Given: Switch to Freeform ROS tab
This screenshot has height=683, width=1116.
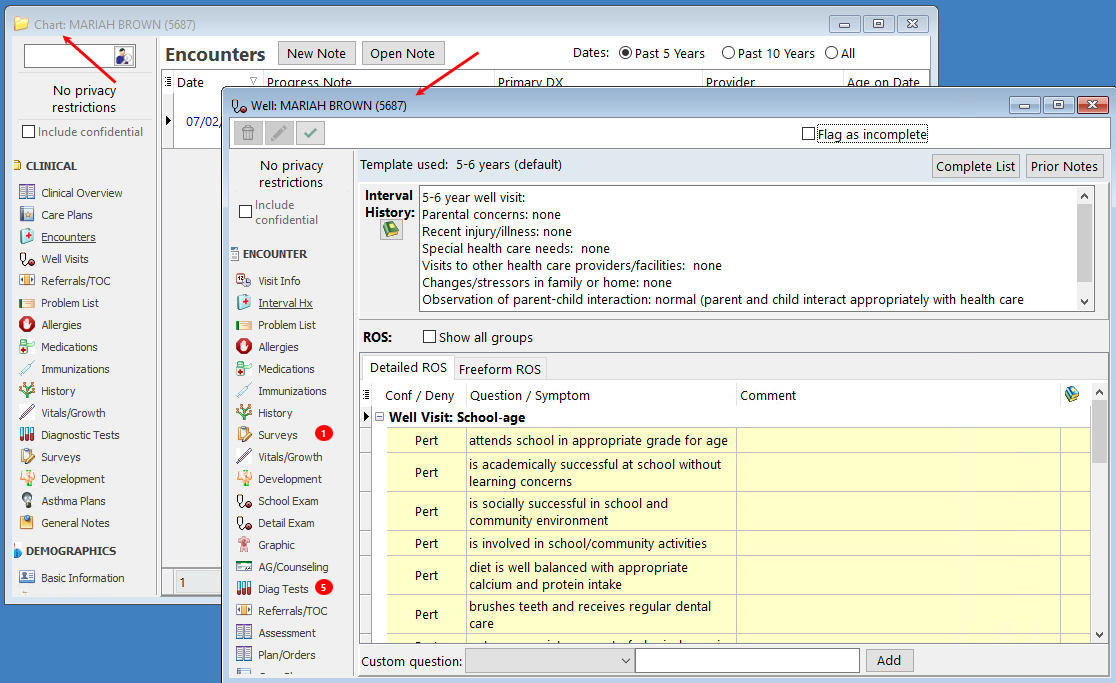Looking at the screenshot, I should click(500, 369).
